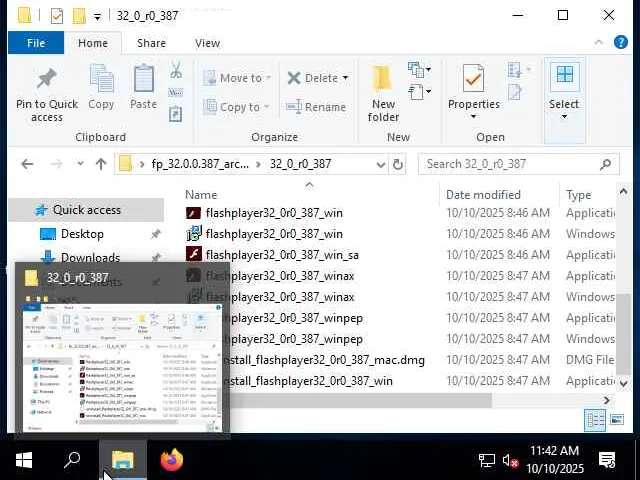Screen dimensions: 640x480
Task: Click the vertical scrollbar down arrow
Action: coord(623,383)
